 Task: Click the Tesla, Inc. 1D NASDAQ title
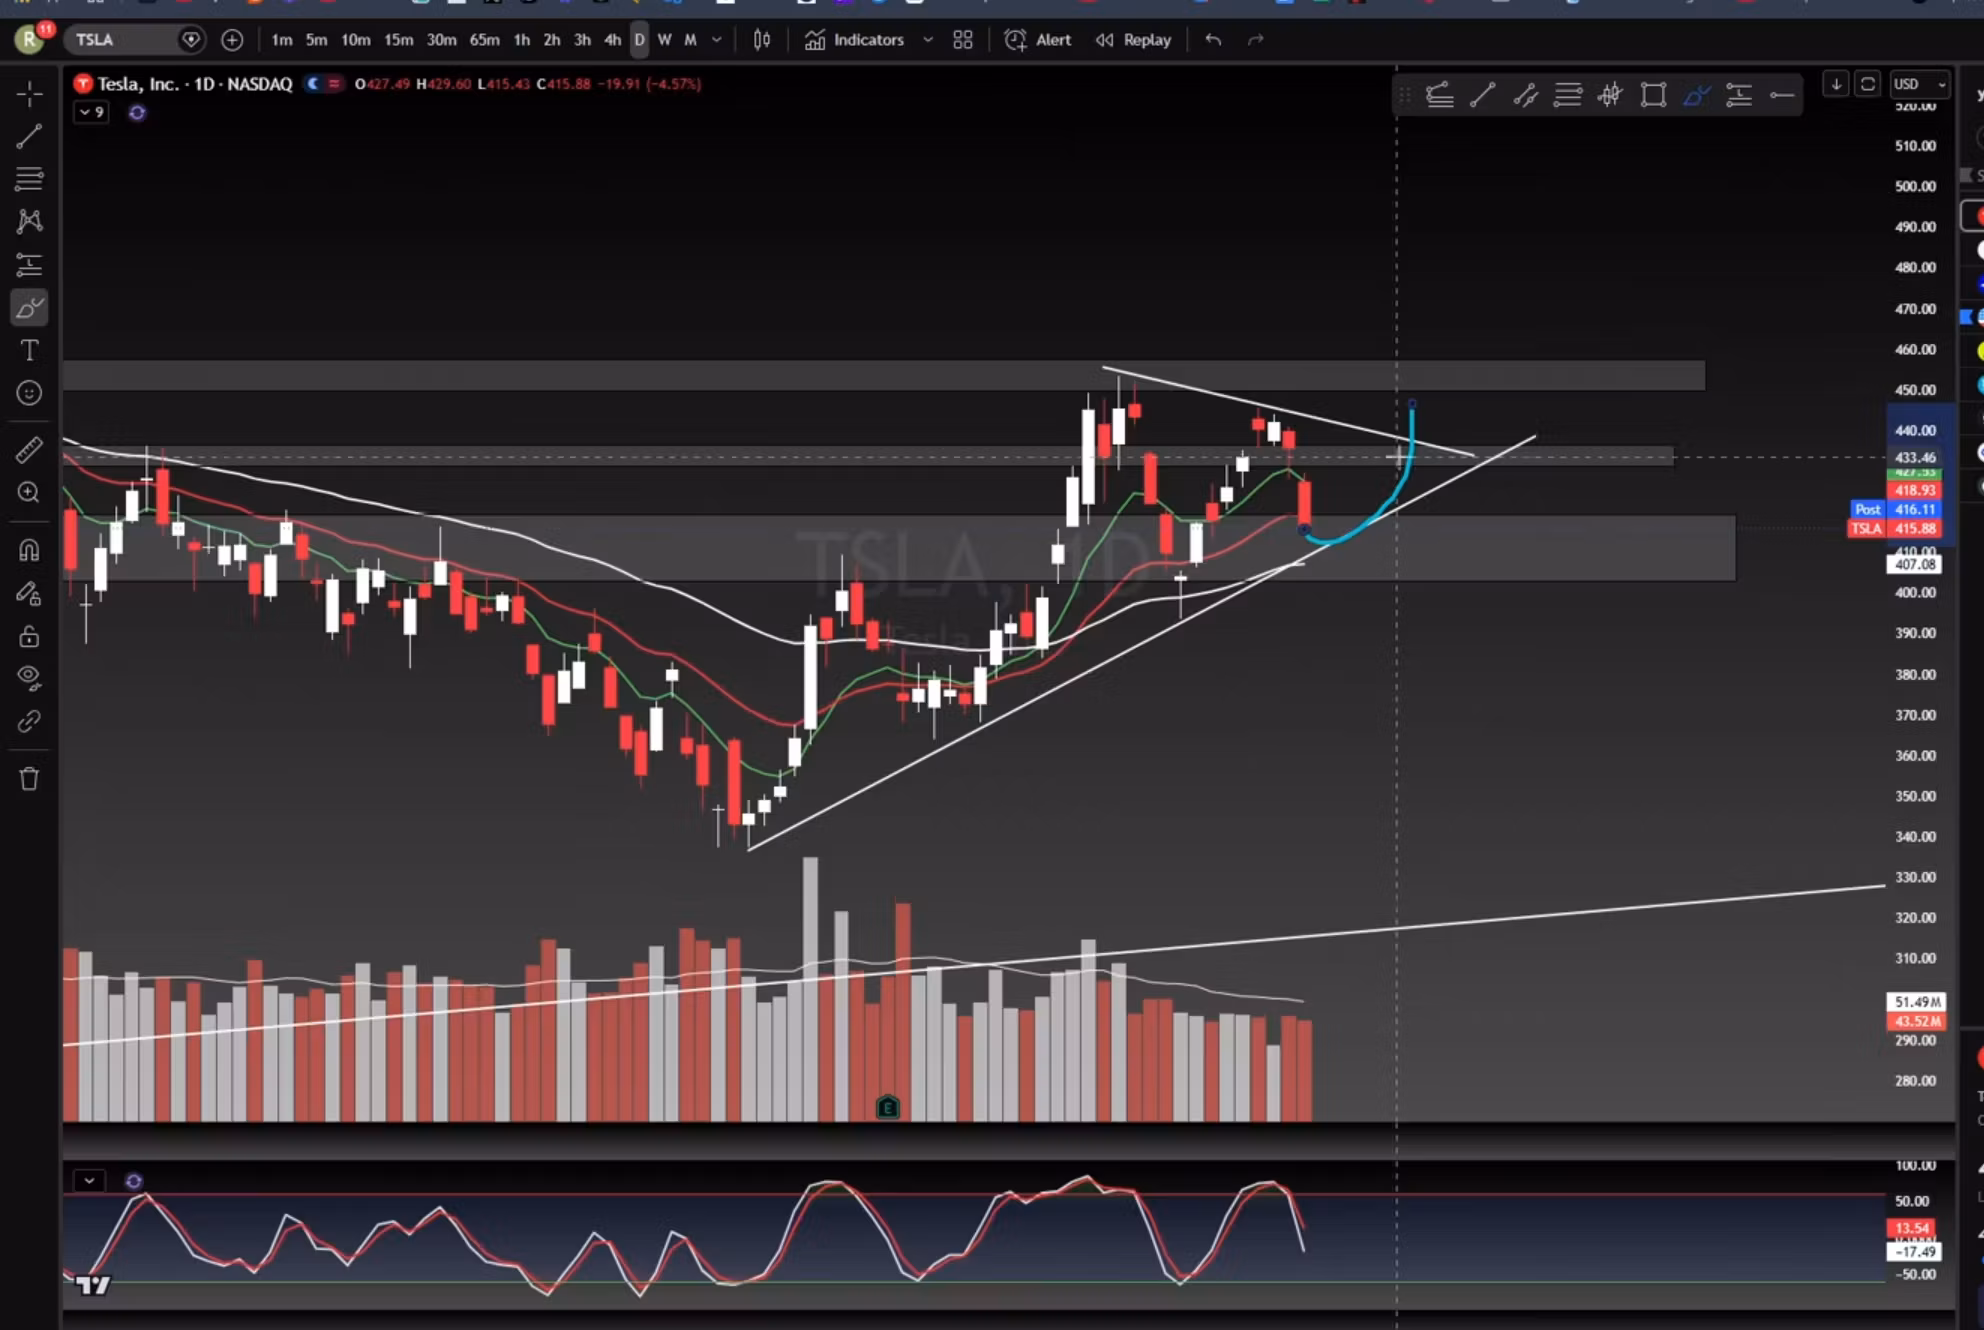195,84
